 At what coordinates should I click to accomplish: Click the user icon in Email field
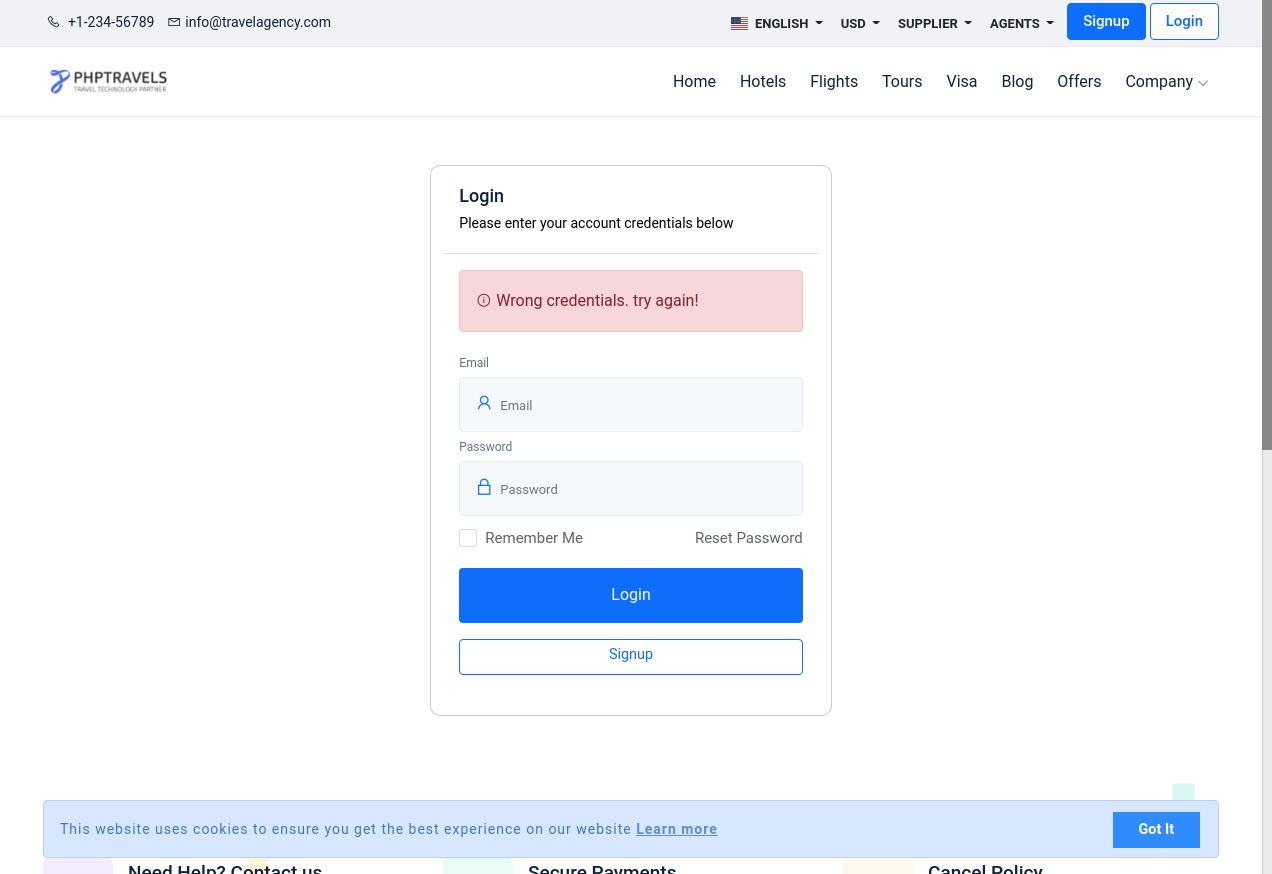484,403
